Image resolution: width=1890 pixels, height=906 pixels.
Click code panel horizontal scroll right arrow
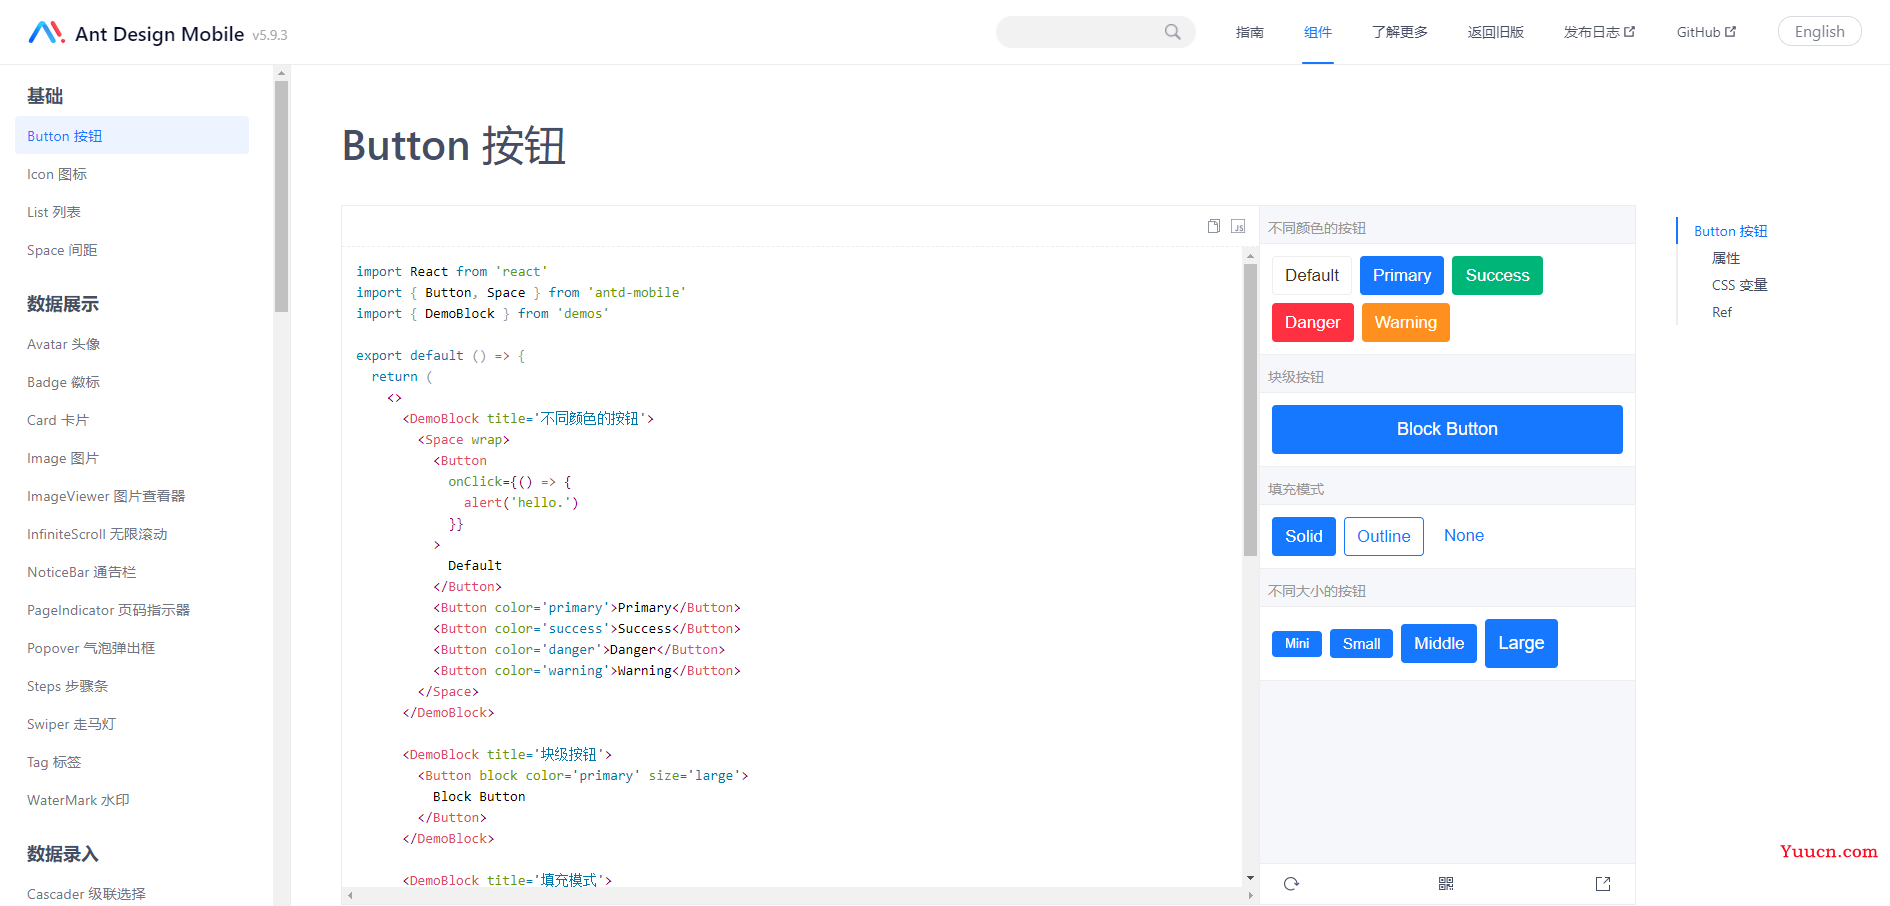(1250, 896)
